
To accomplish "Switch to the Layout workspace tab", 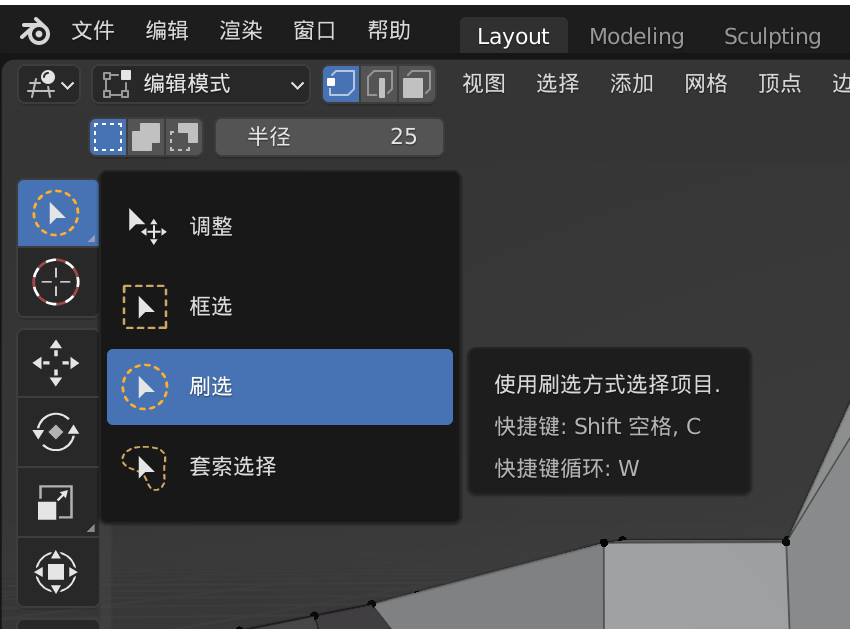I will (x=513, y=36).
